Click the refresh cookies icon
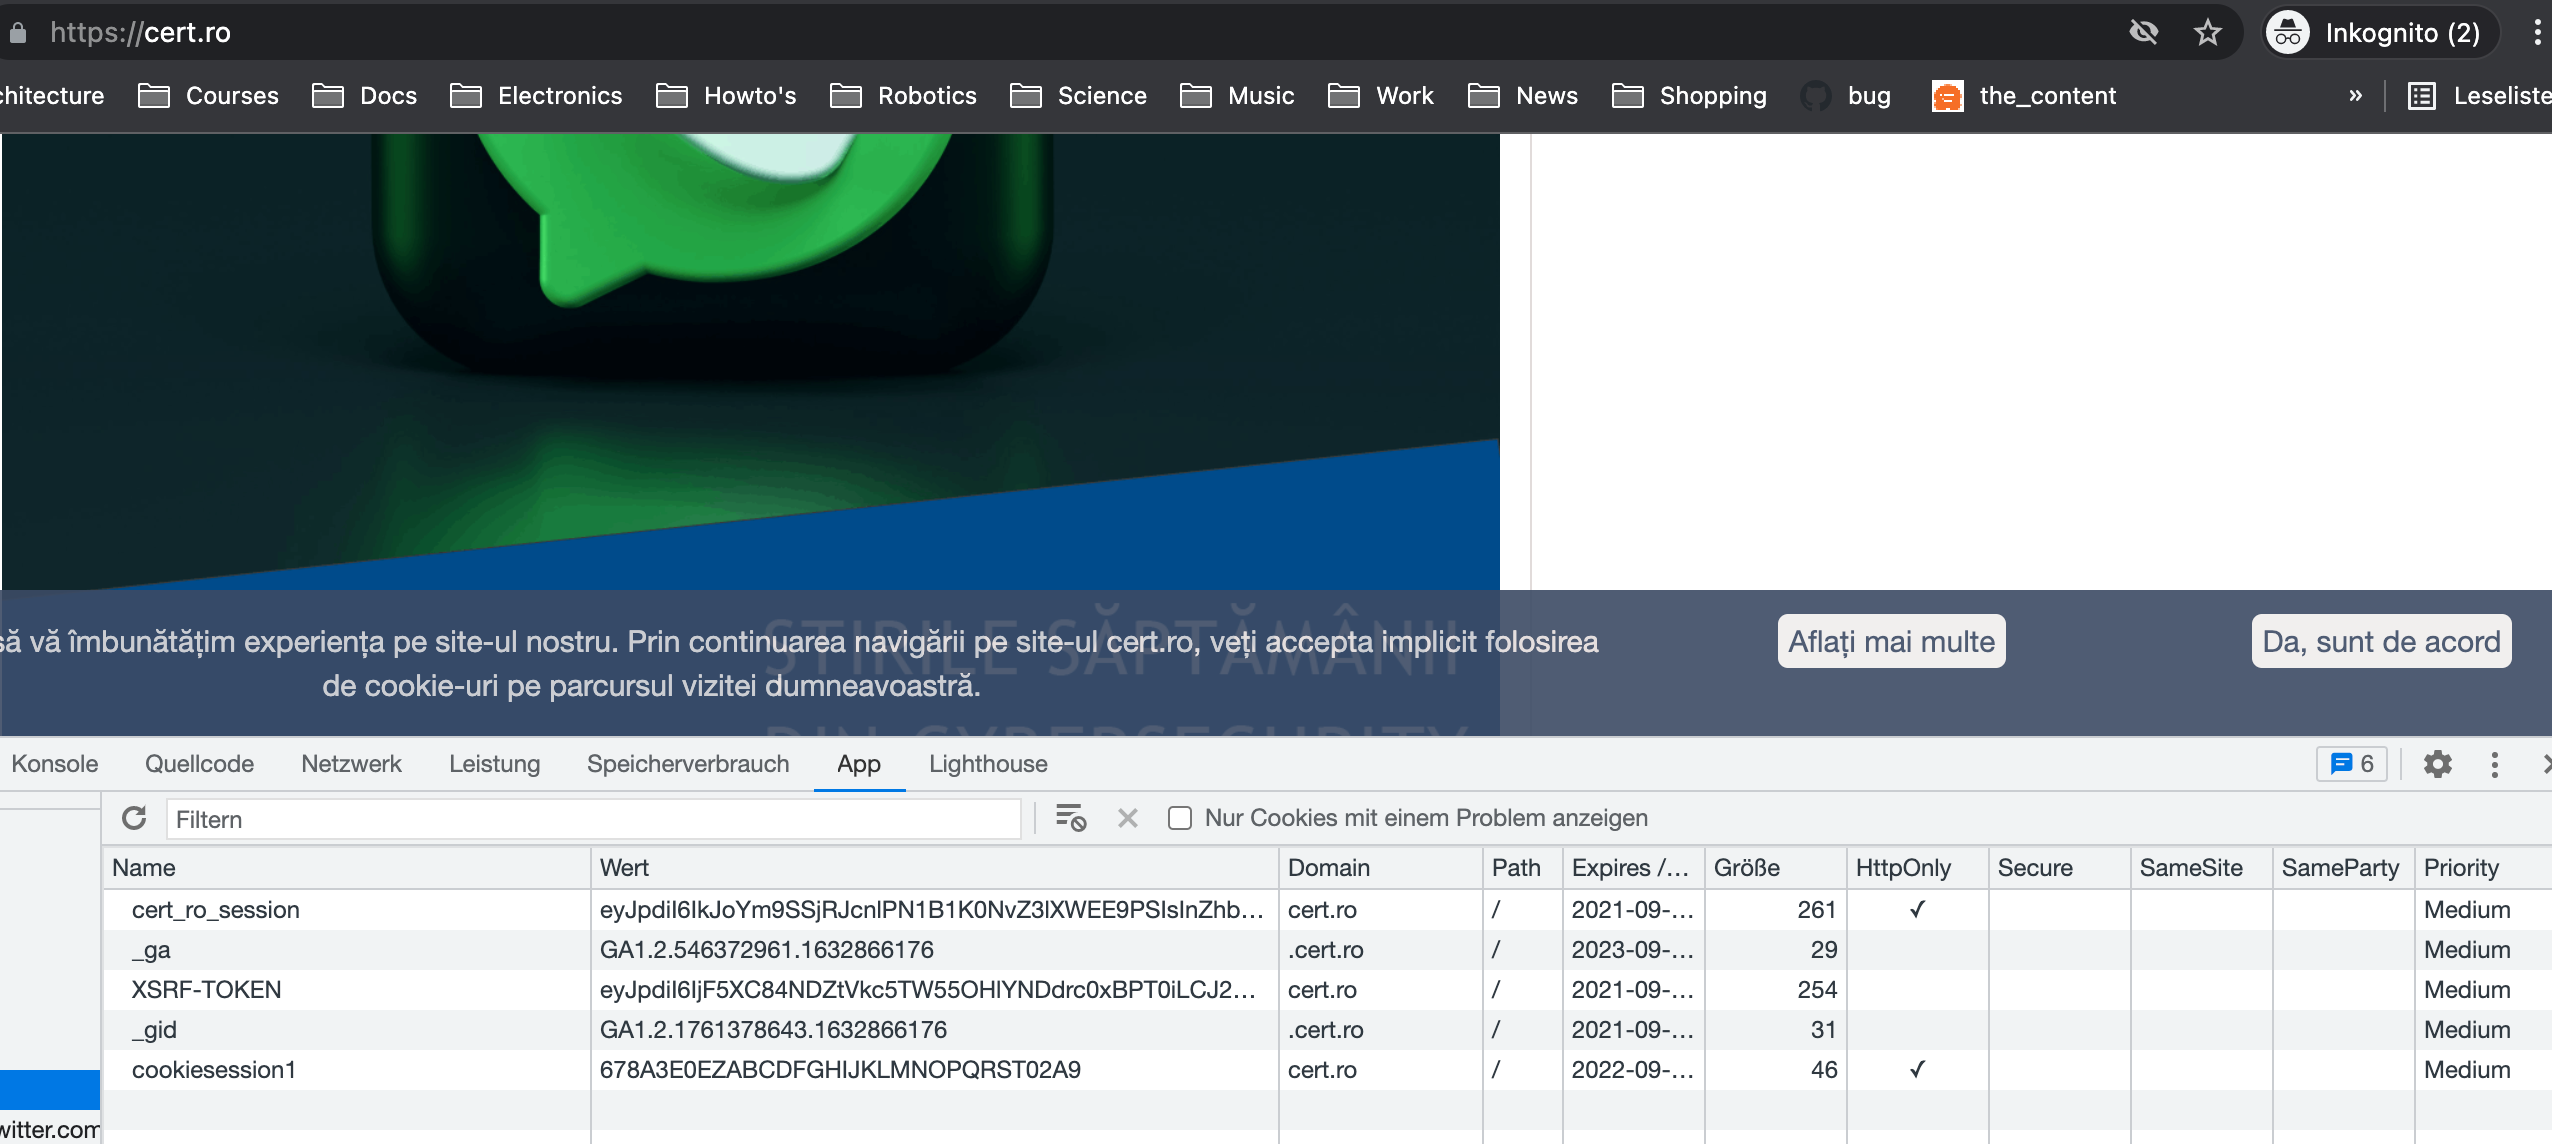Image resolution: width=2552 pixels, height=1144 pixels. (x=134, y=818)
